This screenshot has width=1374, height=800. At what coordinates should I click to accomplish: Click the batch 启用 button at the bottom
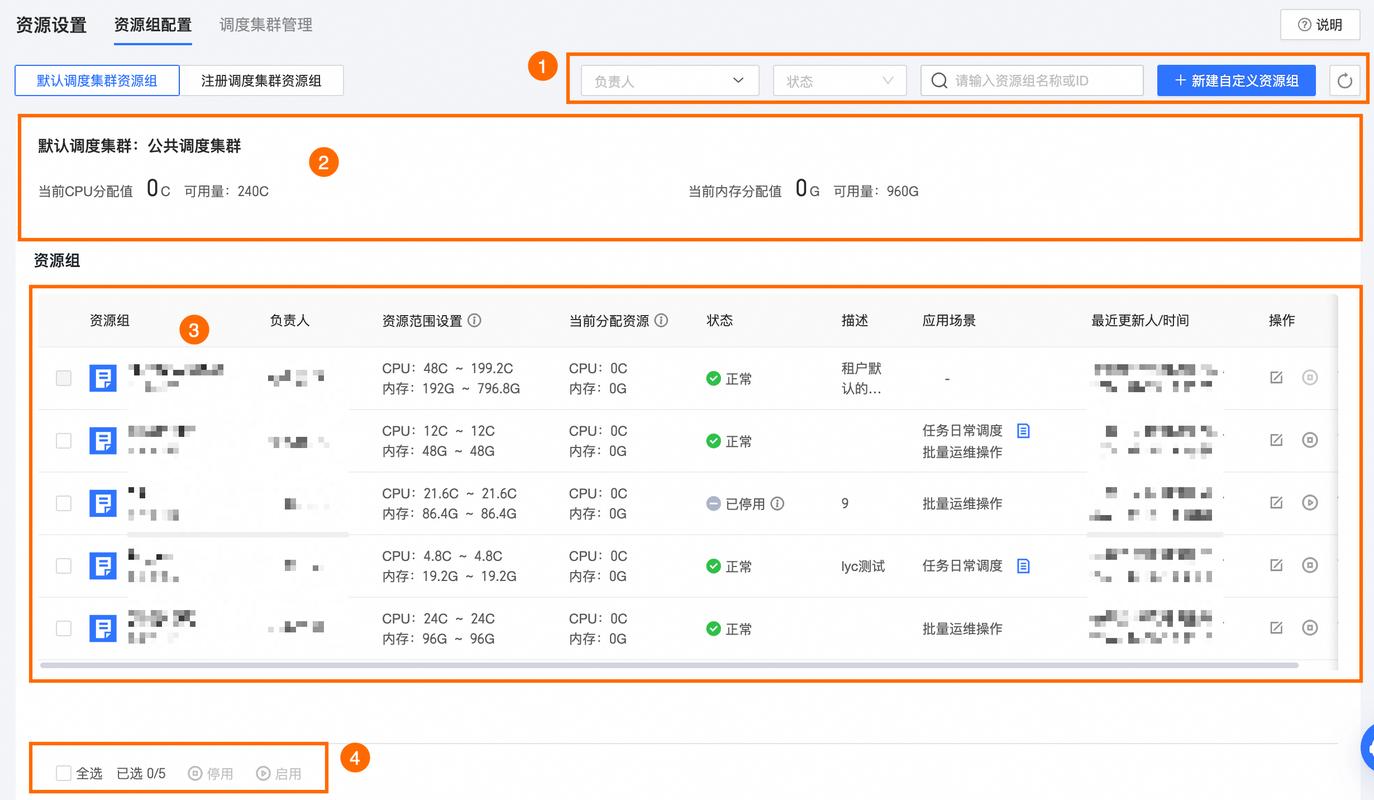(x=278, y=773)
